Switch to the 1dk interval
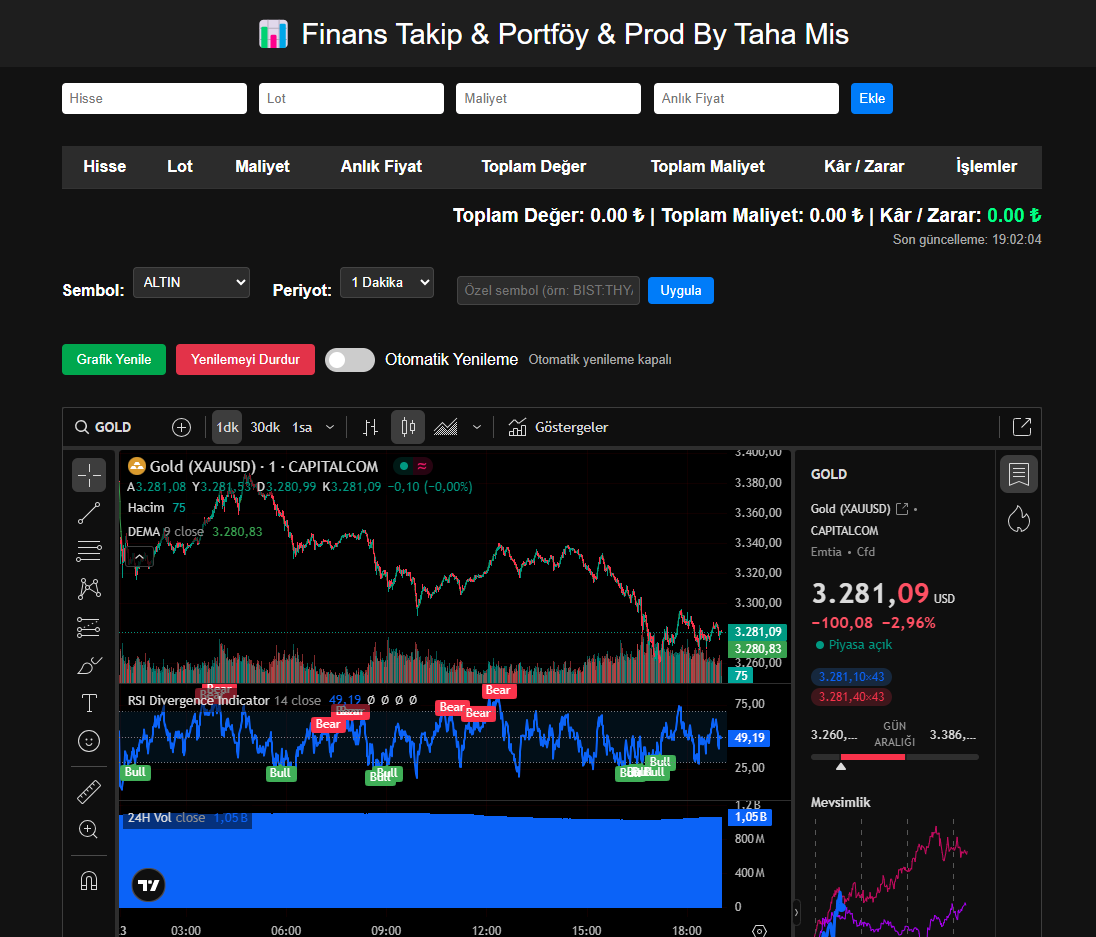 [227, 428]
